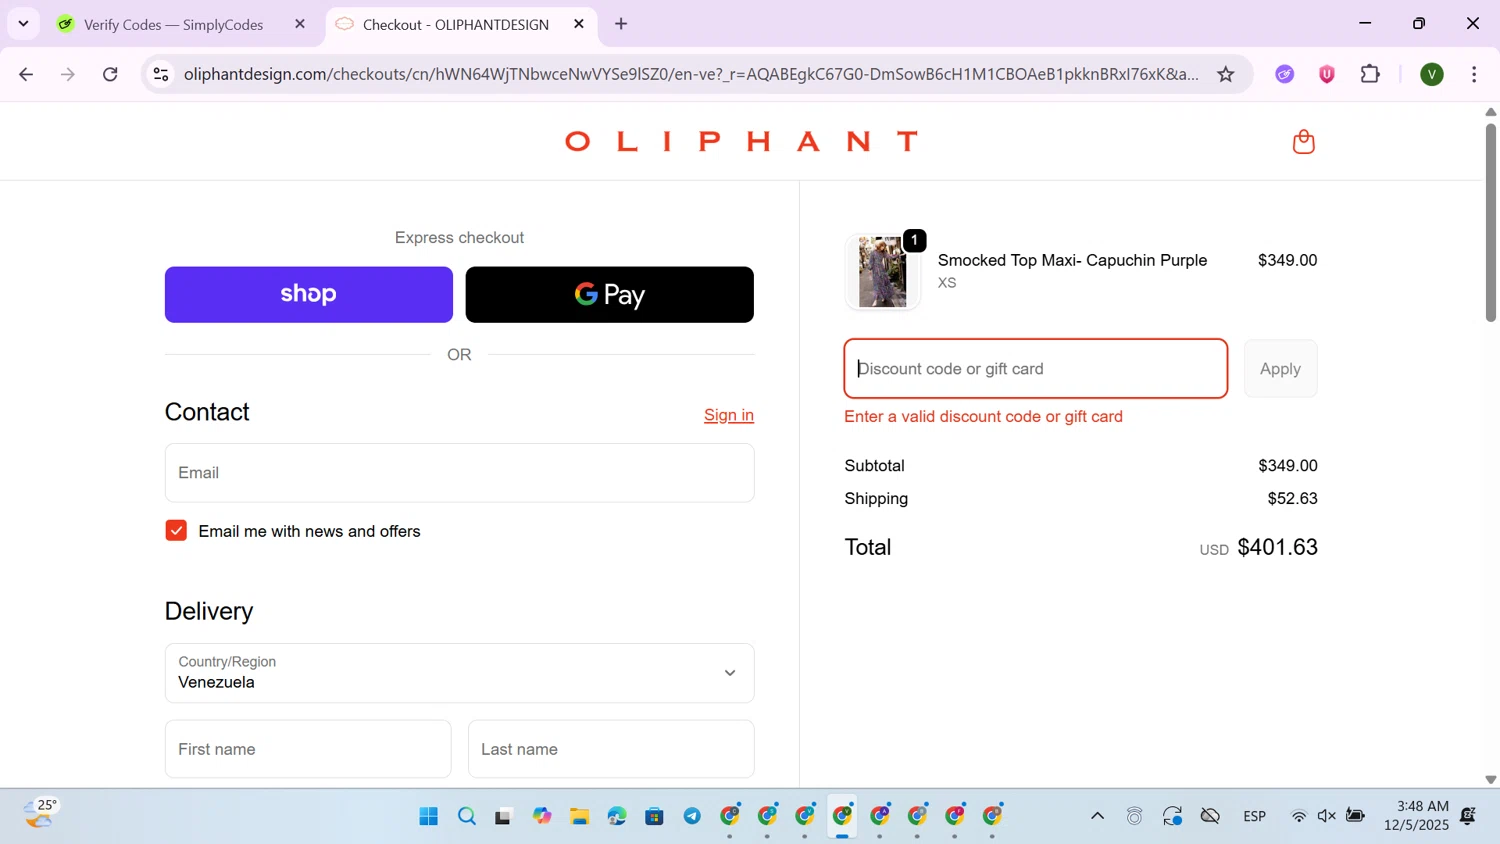Open Windows taskbar search
This screenshot has height=844, width=1500.
(467, 816)
